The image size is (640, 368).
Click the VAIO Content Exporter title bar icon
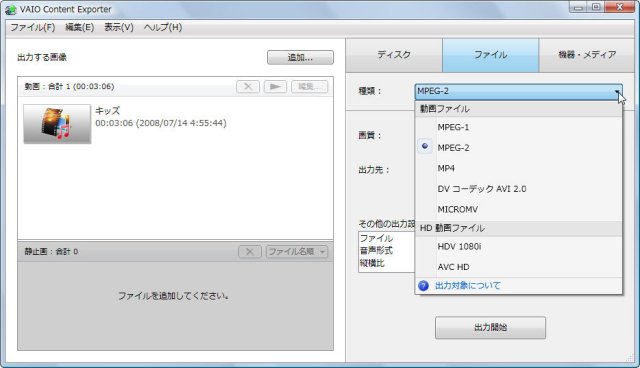coord(11,9)
